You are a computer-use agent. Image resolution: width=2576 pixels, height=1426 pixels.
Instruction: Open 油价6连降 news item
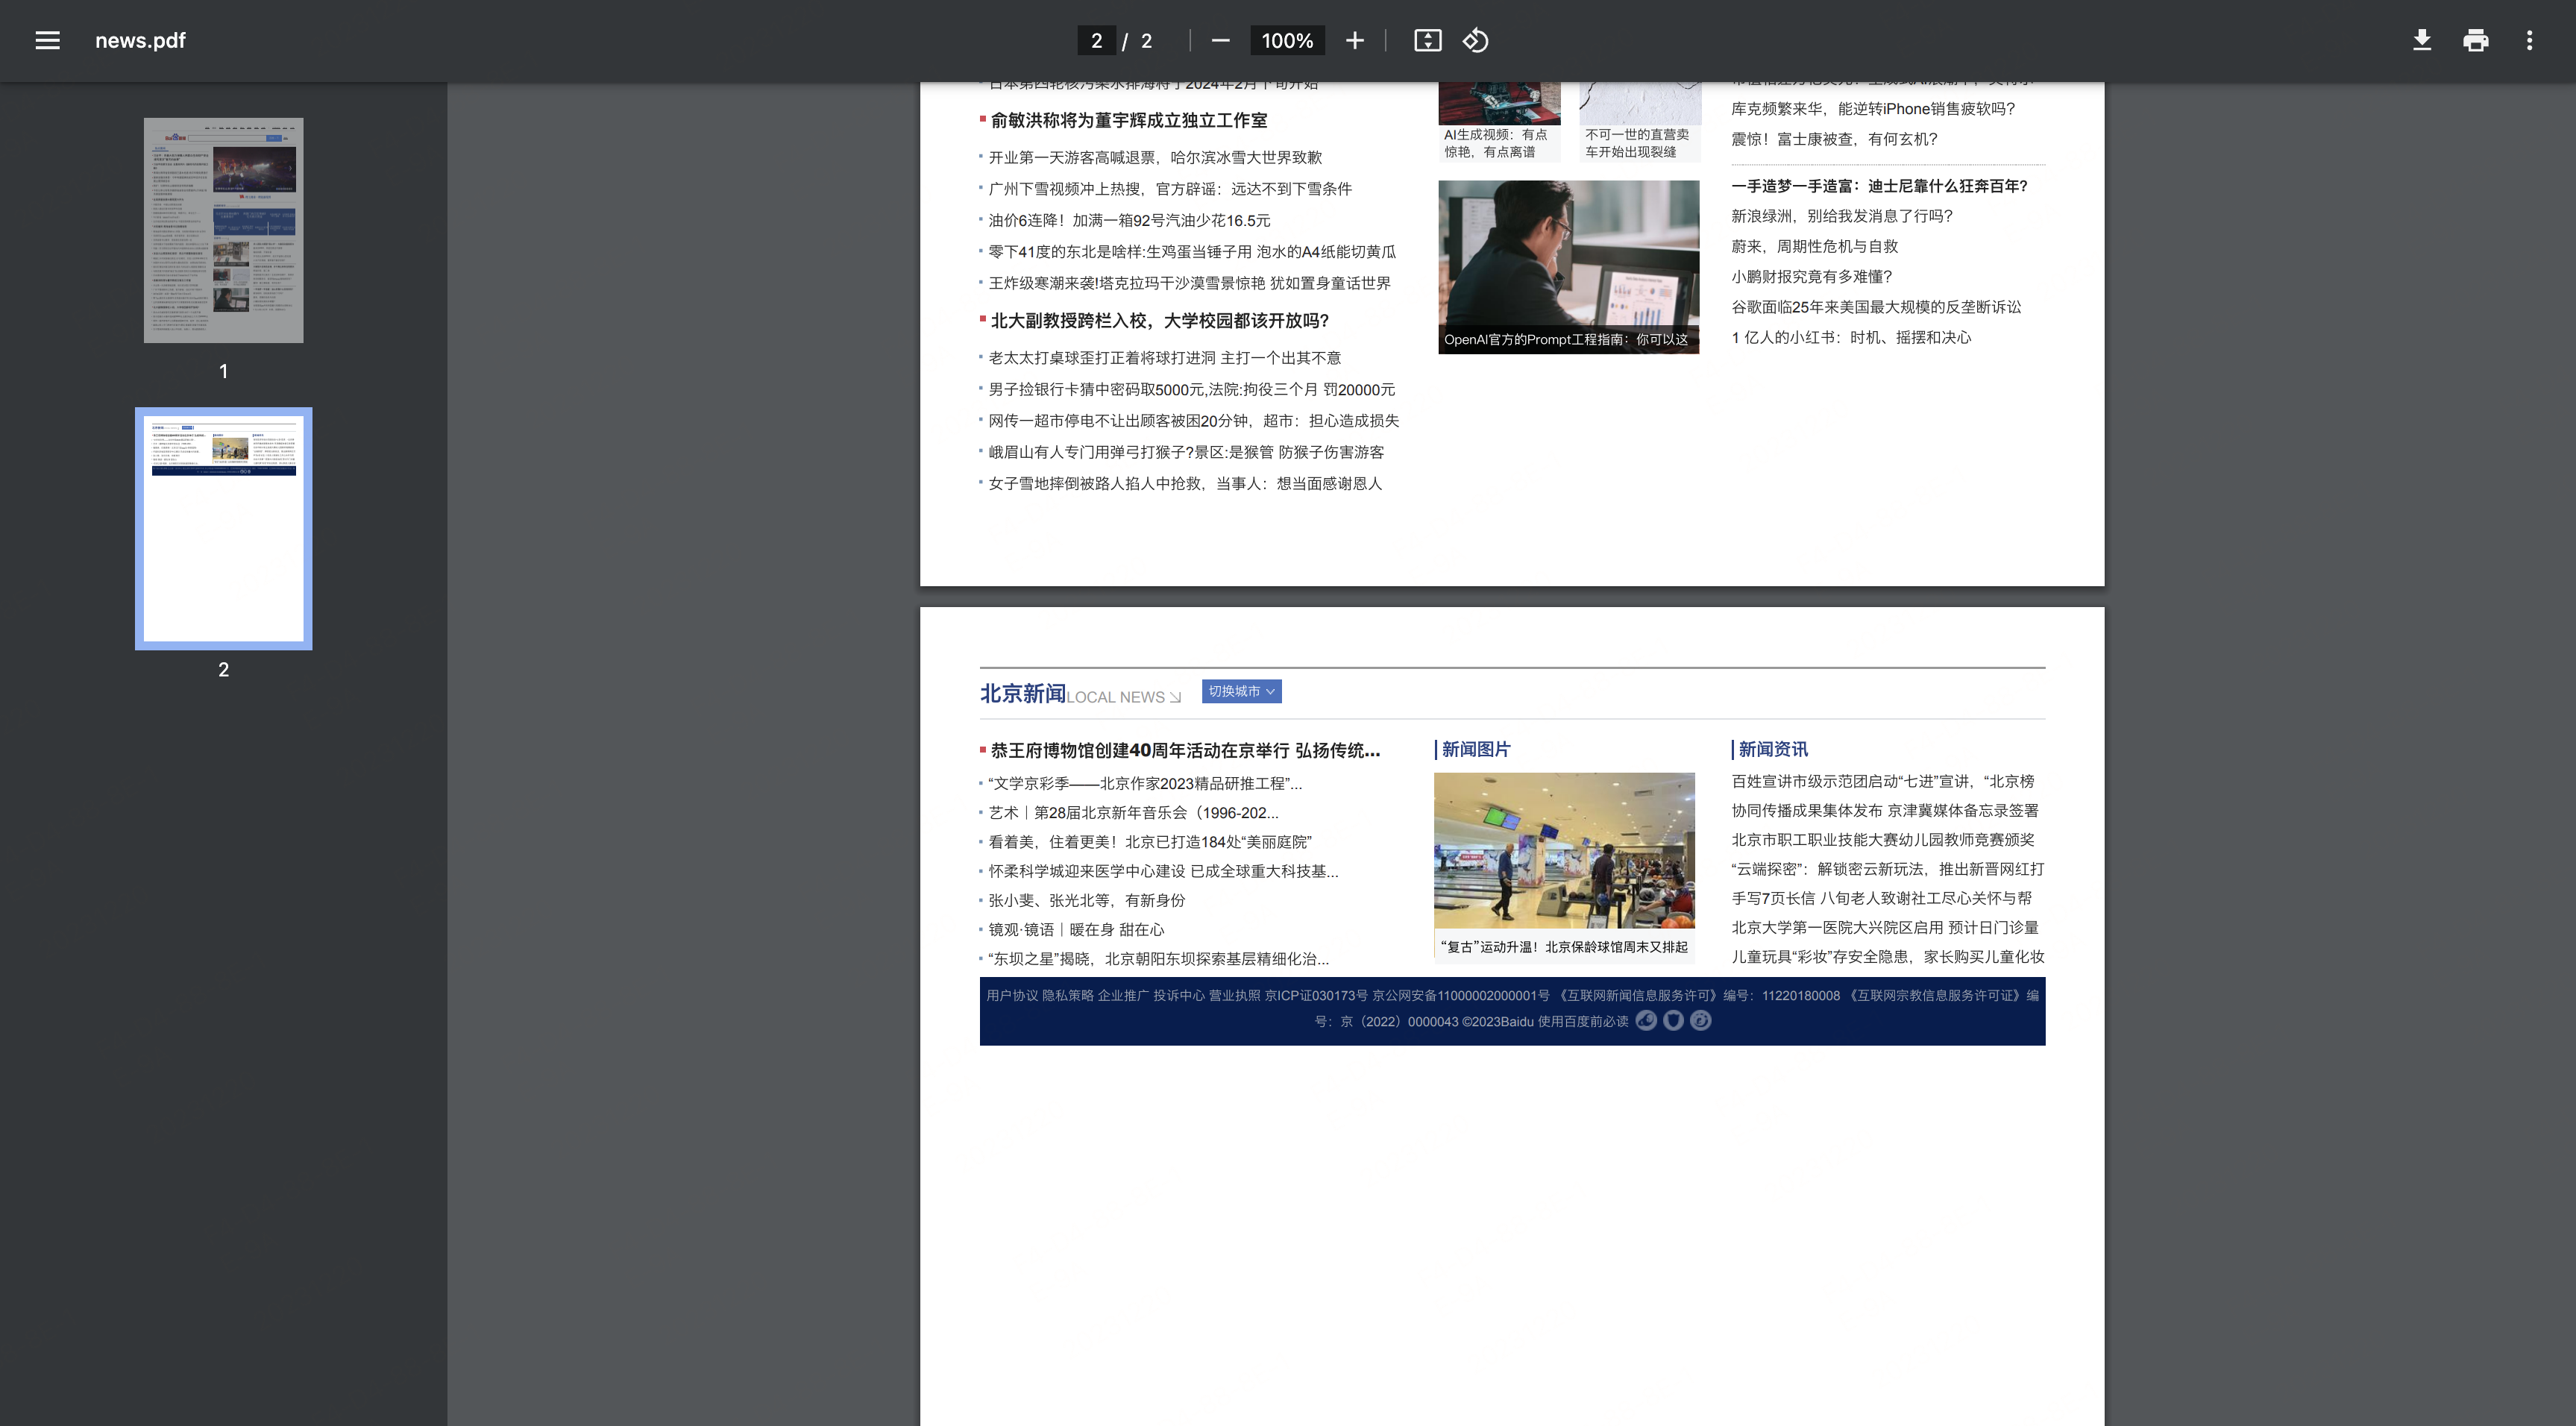1129,220
